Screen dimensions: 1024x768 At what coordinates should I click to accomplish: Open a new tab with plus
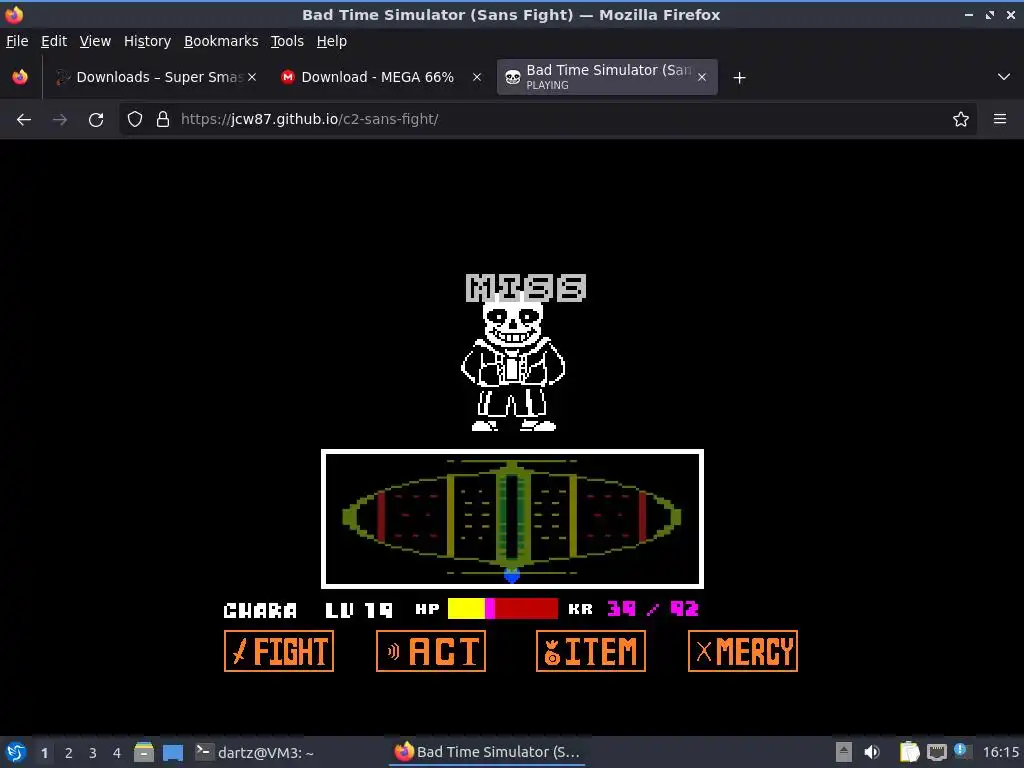pyautogui.click(x=739, y=78)
